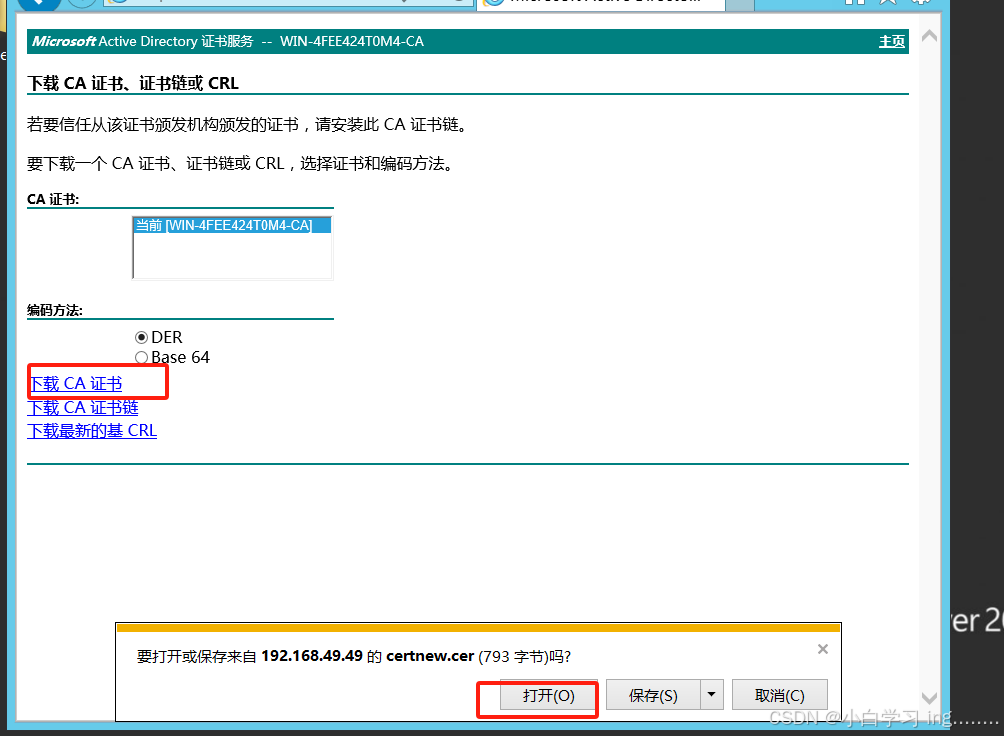Screen dimensions: 1004x736
Task: Click the page scrollbar up arrow
Action: pos(929,37)
